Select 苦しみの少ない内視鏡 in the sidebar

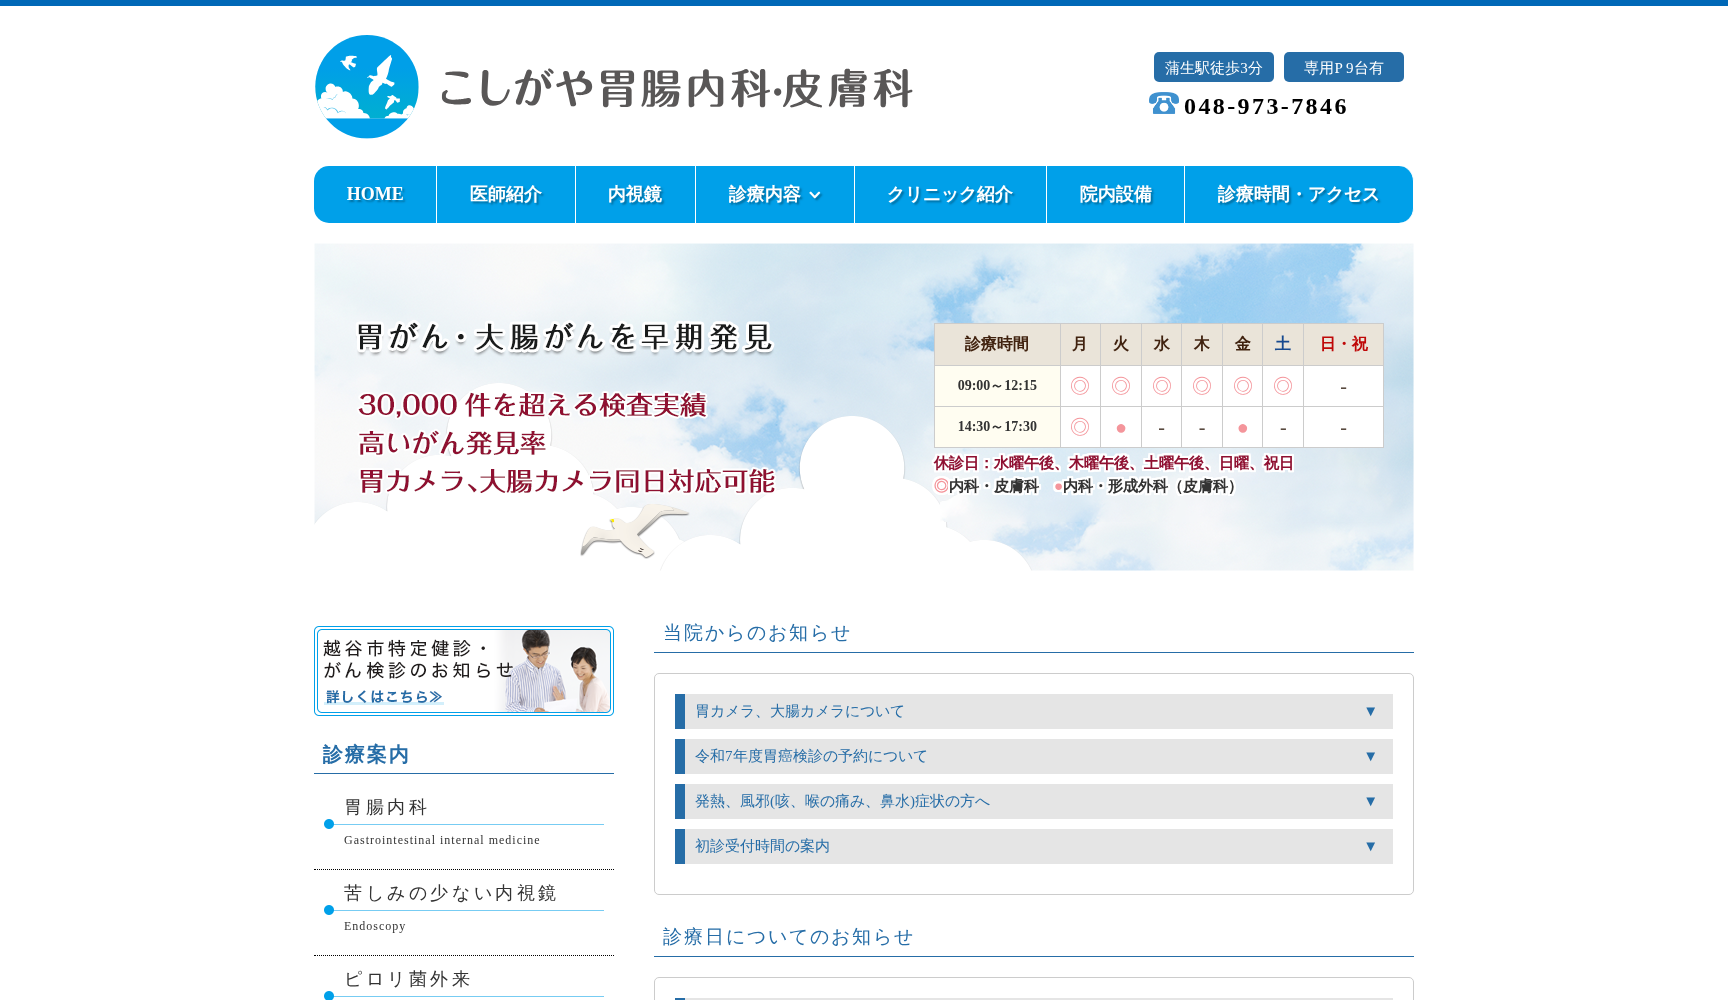click(x=452, y=893)
